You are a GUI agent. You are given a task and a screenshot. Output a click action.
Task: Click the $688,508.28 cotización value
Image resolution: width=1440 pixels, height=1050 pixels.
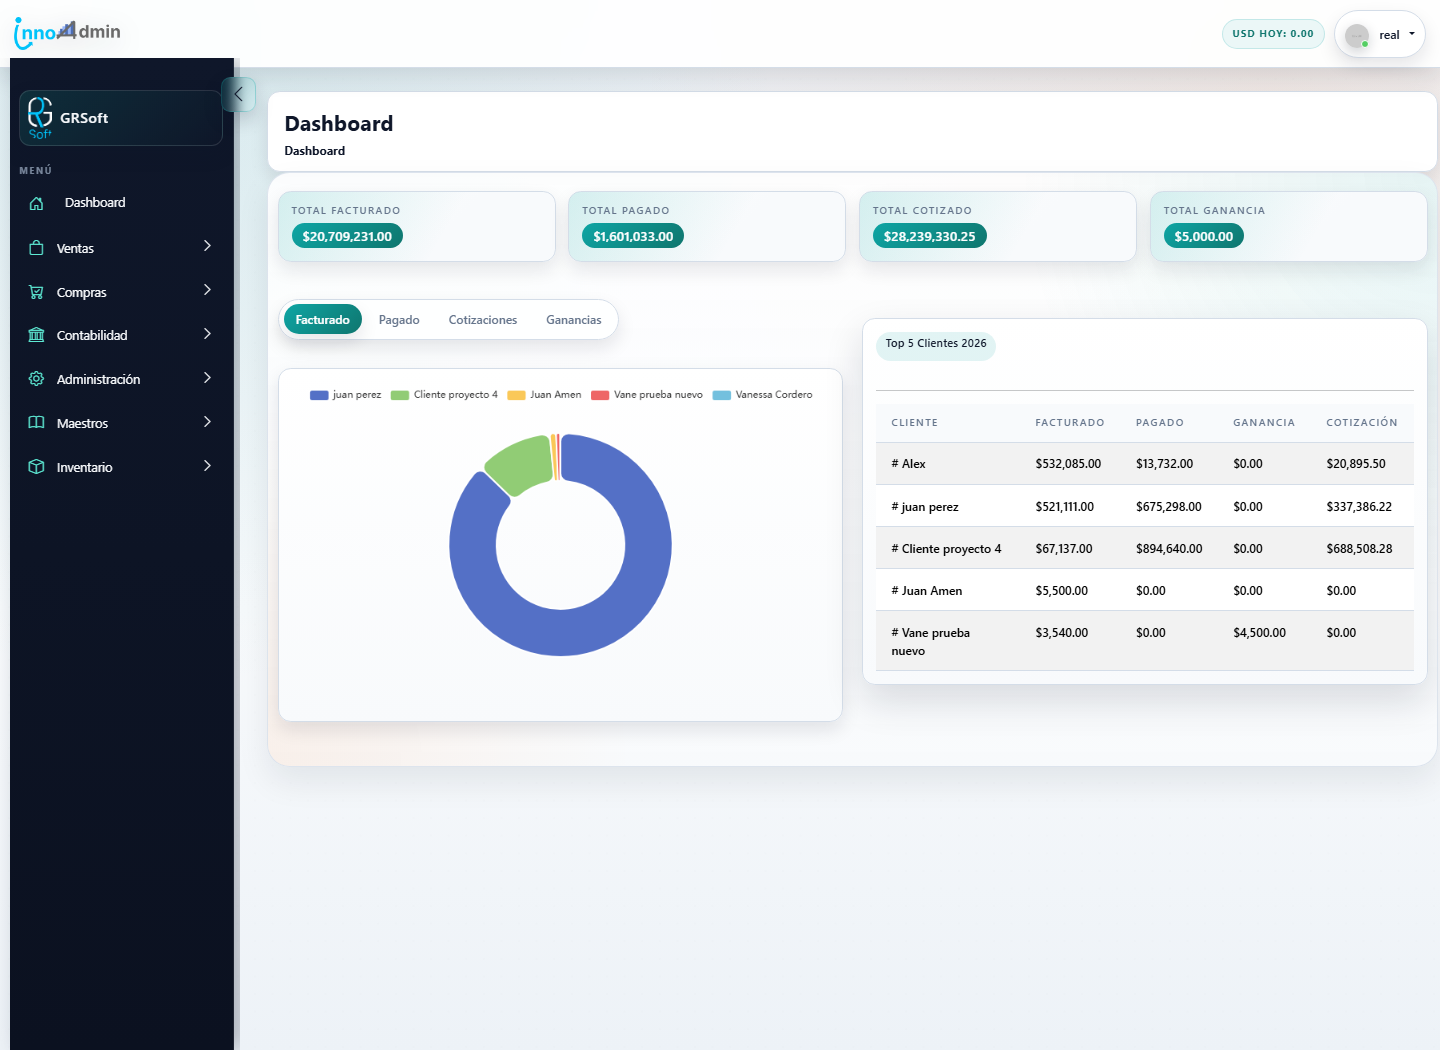(x=1359, y=549)
